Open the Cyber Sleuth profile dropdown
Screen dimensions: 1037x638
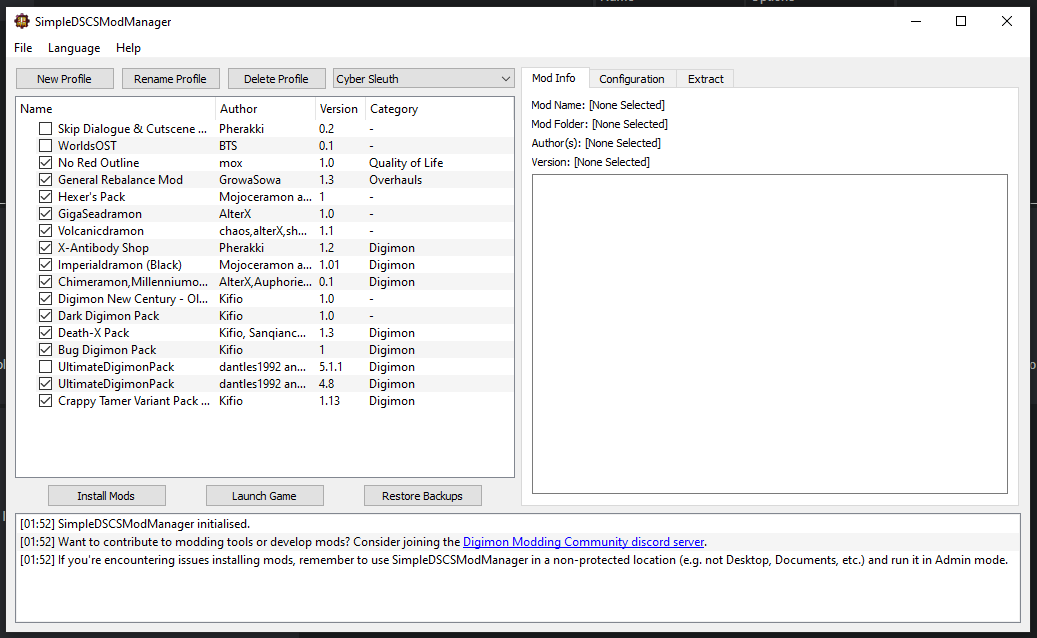click(x=423, y=79)
